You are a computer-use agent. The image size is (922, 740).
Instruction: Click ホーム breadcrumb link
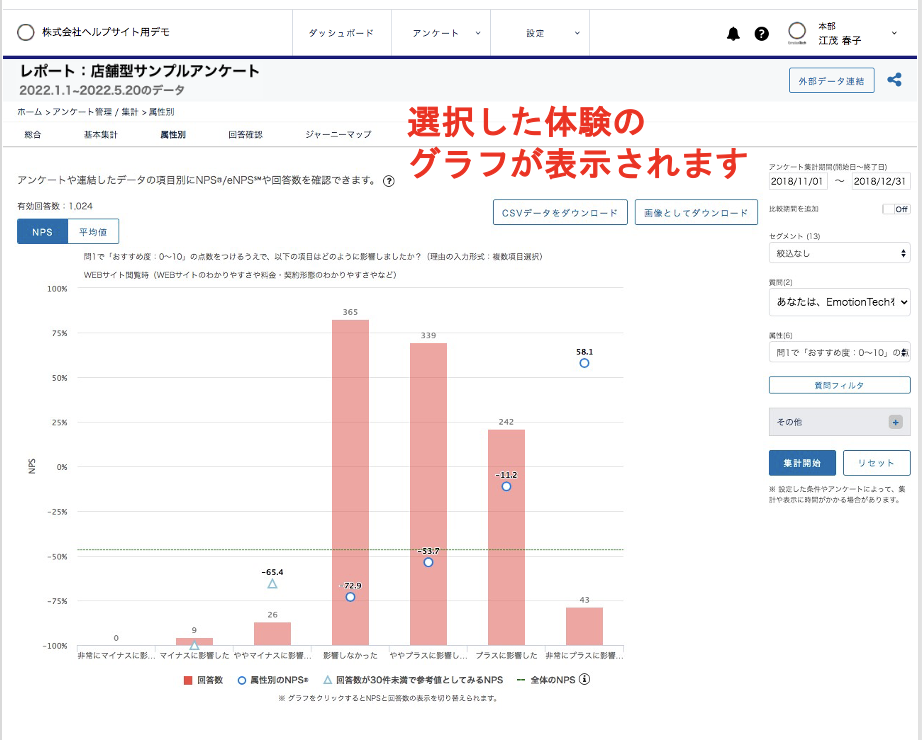pos(29,112)
